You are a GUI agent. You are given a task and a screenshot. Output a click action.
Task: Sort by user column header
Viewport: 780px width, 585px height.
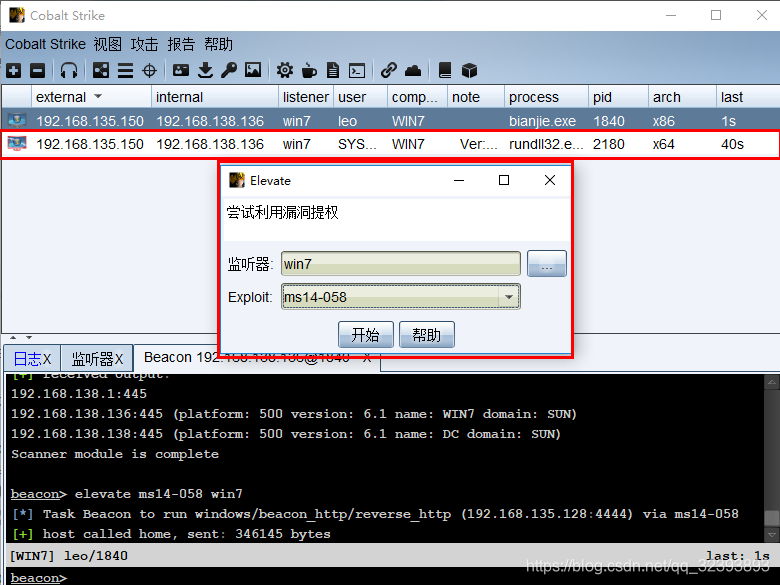[x=360, y=97]
